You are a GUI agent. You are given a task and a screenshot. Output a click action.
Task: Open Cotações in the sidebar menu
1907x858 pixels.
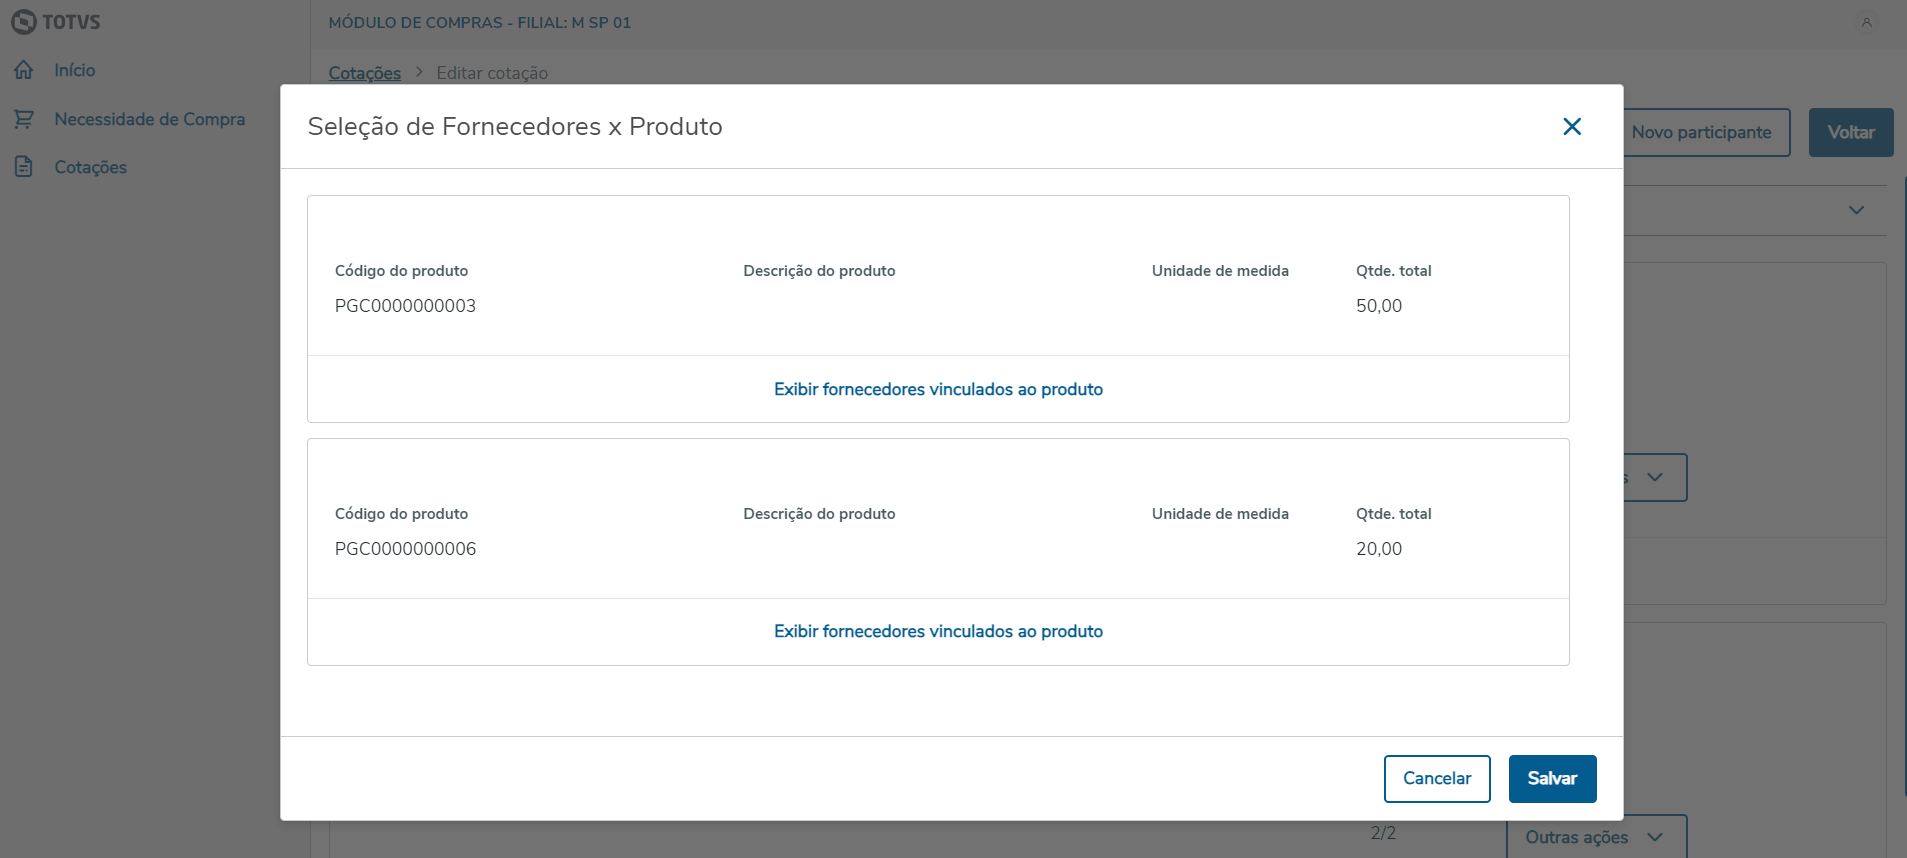(x=90, y=167)
